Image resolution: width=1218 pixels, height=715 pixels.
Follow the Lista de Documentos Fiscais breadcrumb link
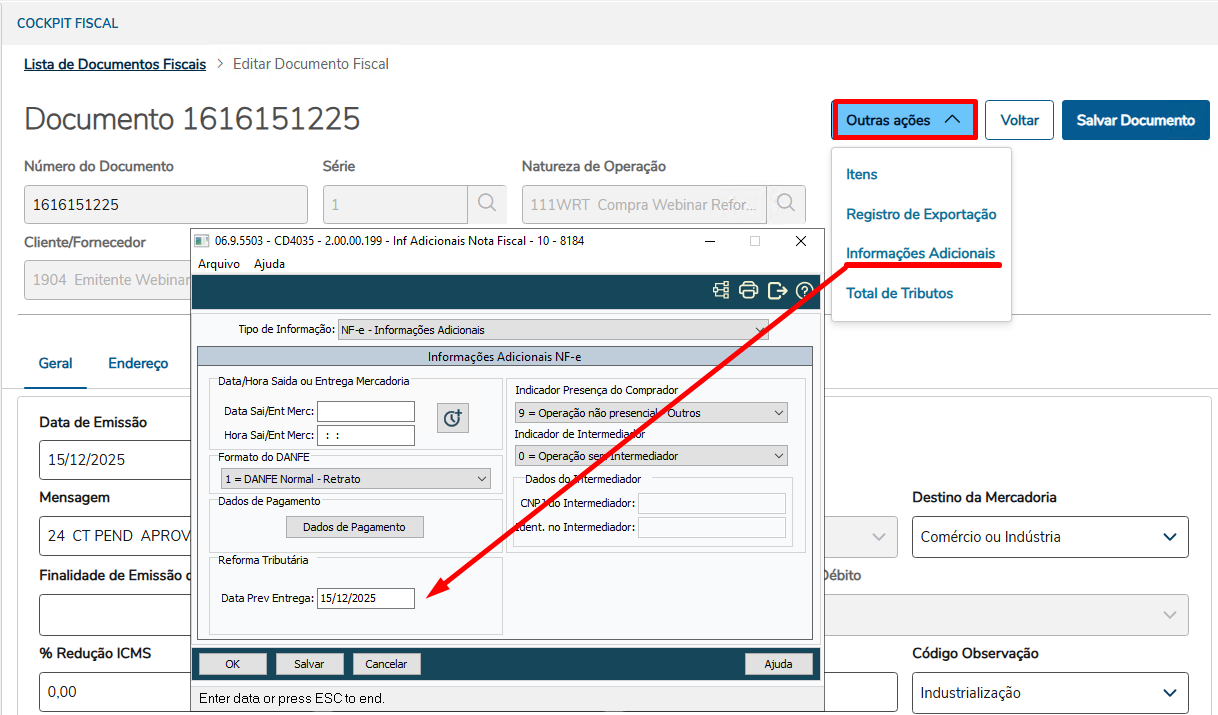pyautogui.click(x=114, y=63)
